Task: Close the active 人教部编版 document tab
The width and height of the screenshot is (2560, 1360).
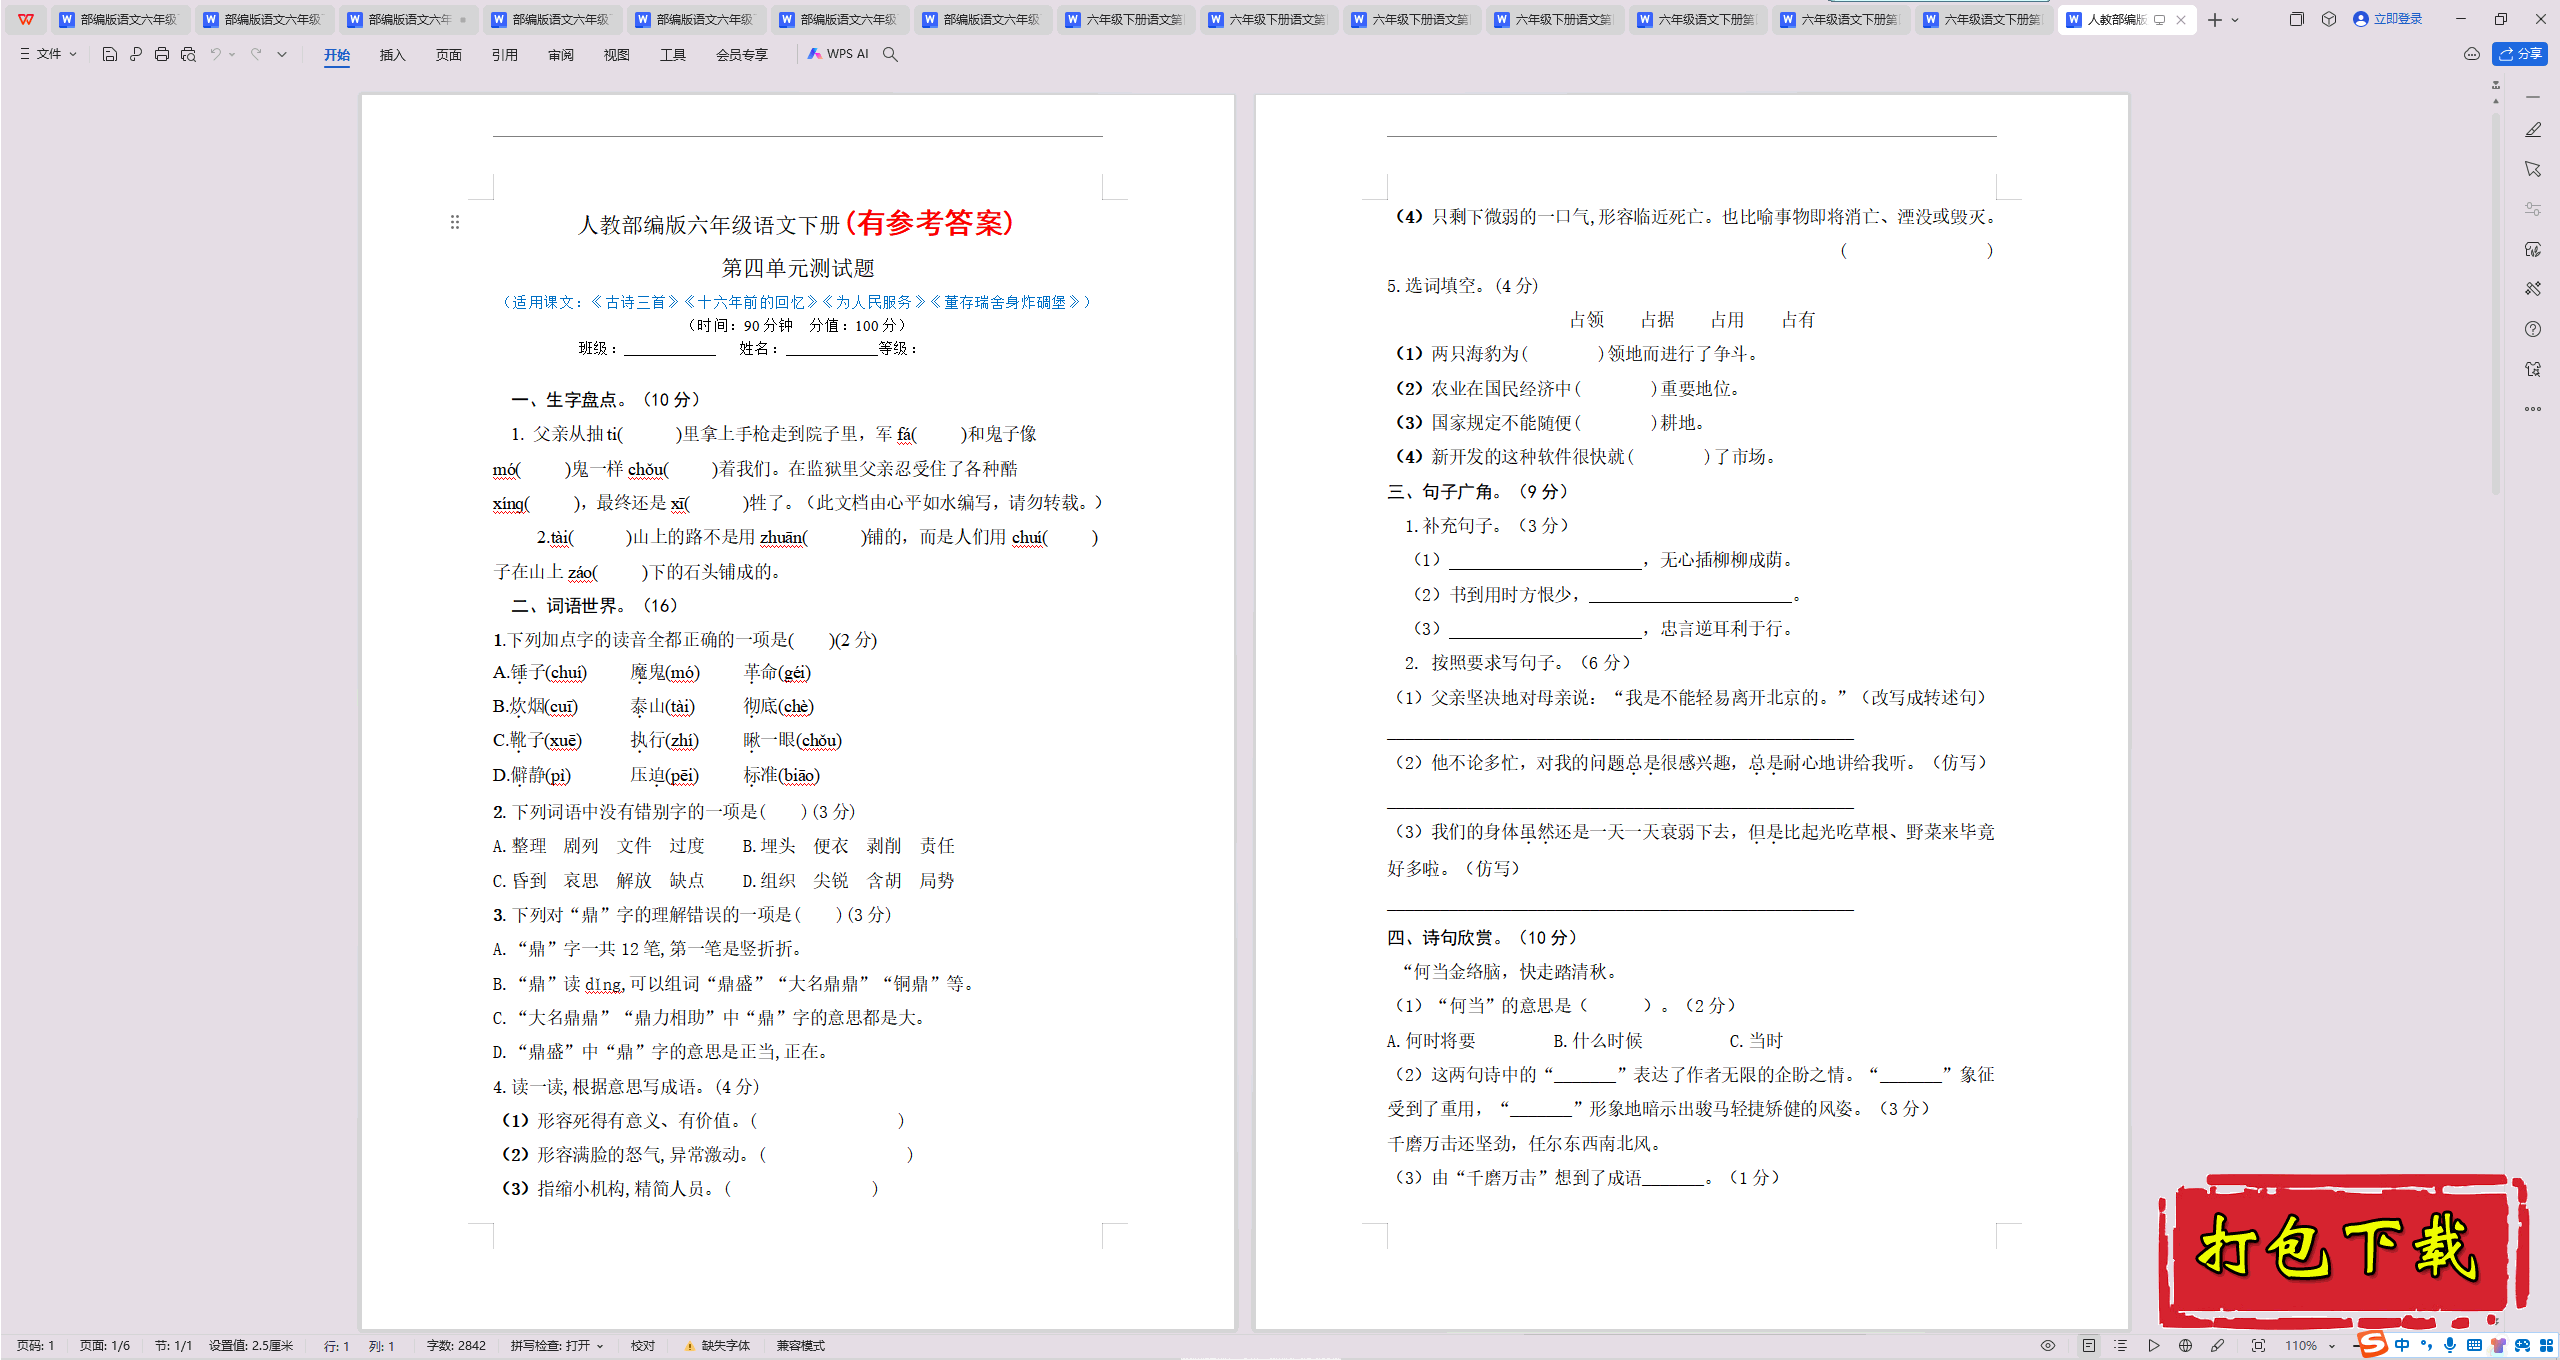Action: [2181, 20]
